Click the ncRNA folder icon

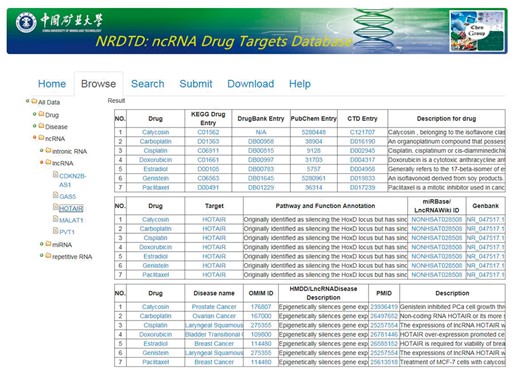41,137
